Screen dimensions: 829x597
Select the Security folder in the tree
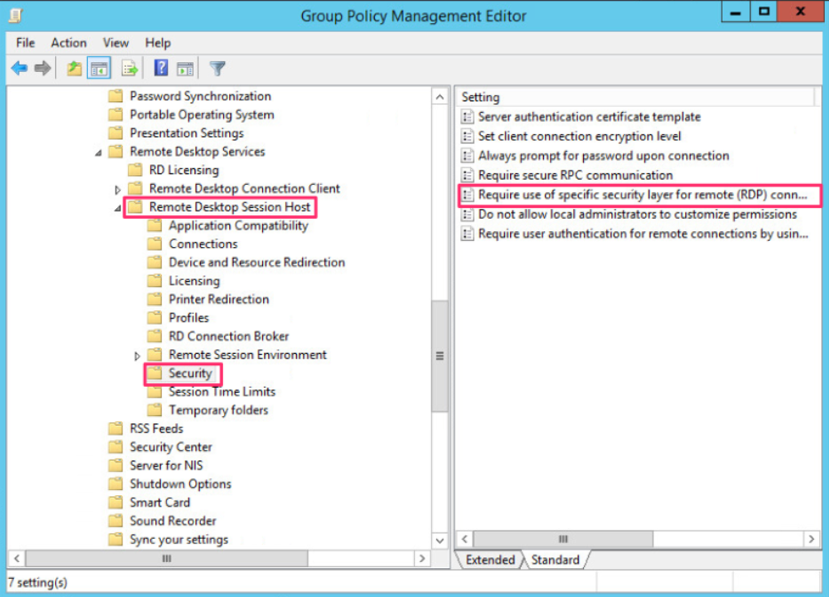pyautogui.click(x=190, y=373)
